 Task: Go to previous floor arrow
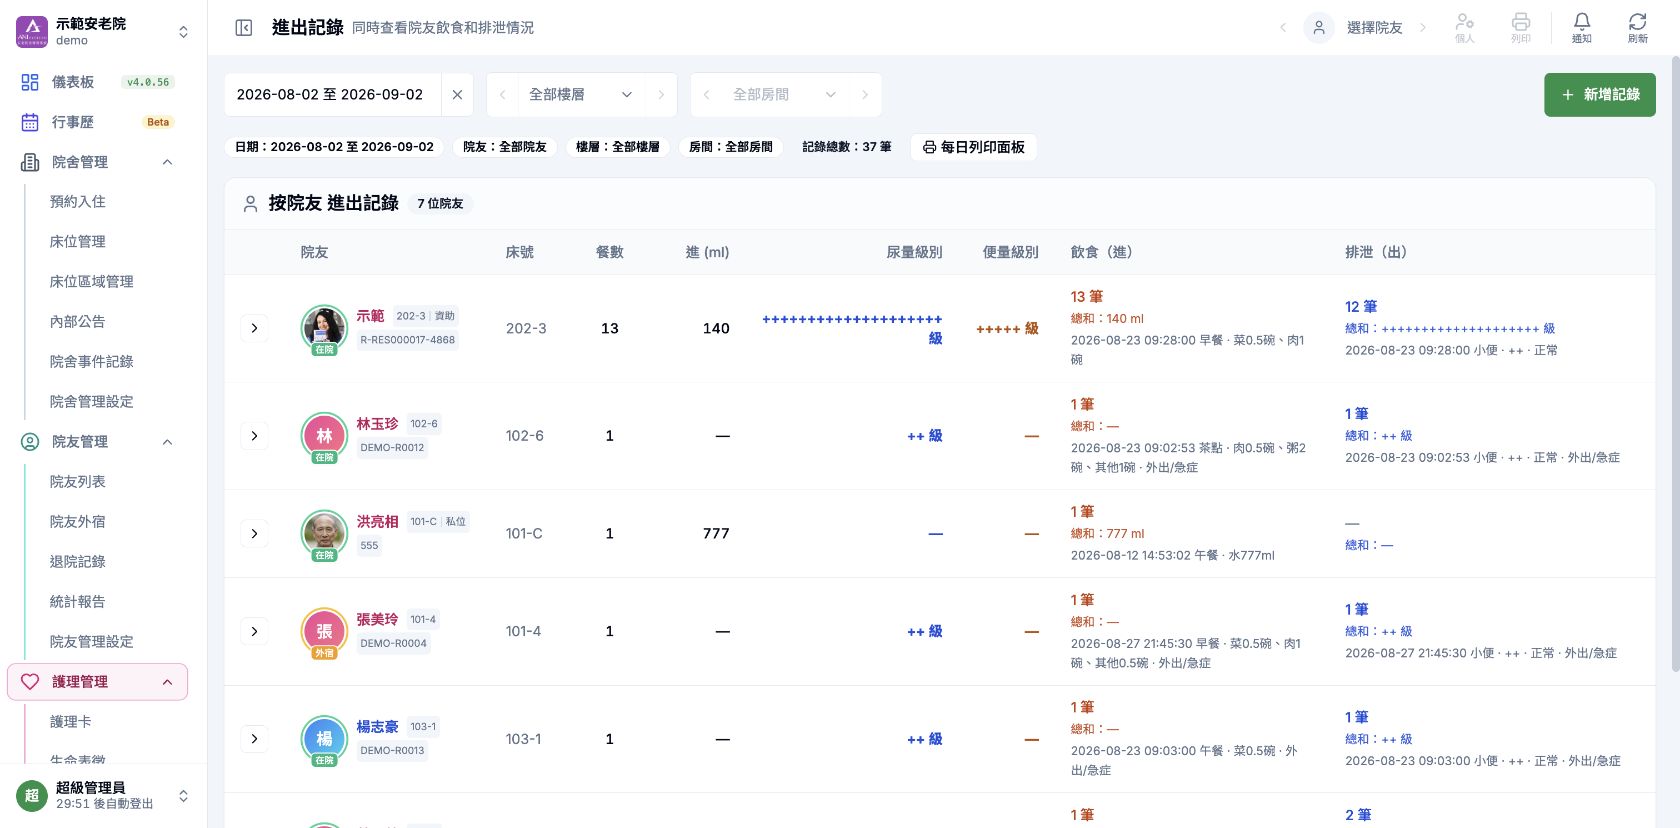coord(502,95)
